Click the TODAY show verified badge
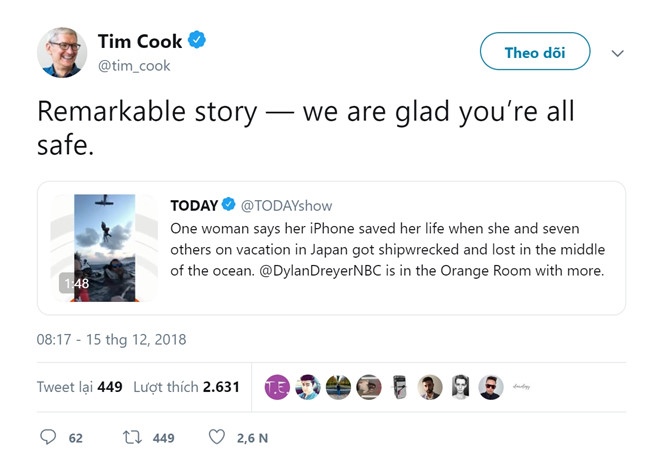 tap(229, 205)
